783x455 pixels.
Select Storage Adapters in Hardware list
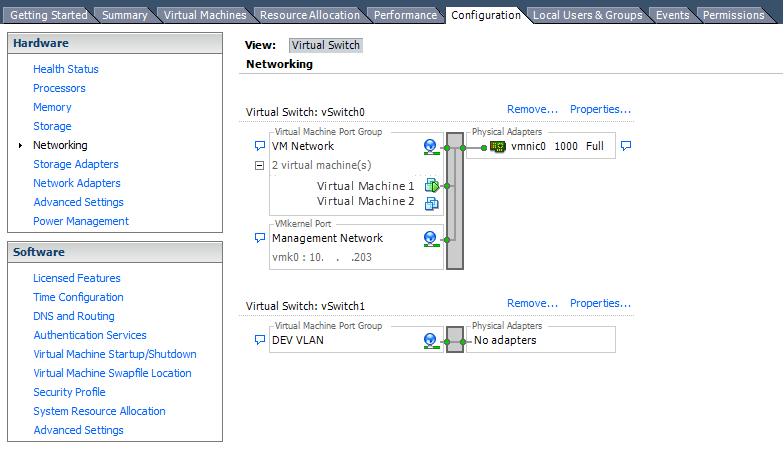click(x=76, y=164)
